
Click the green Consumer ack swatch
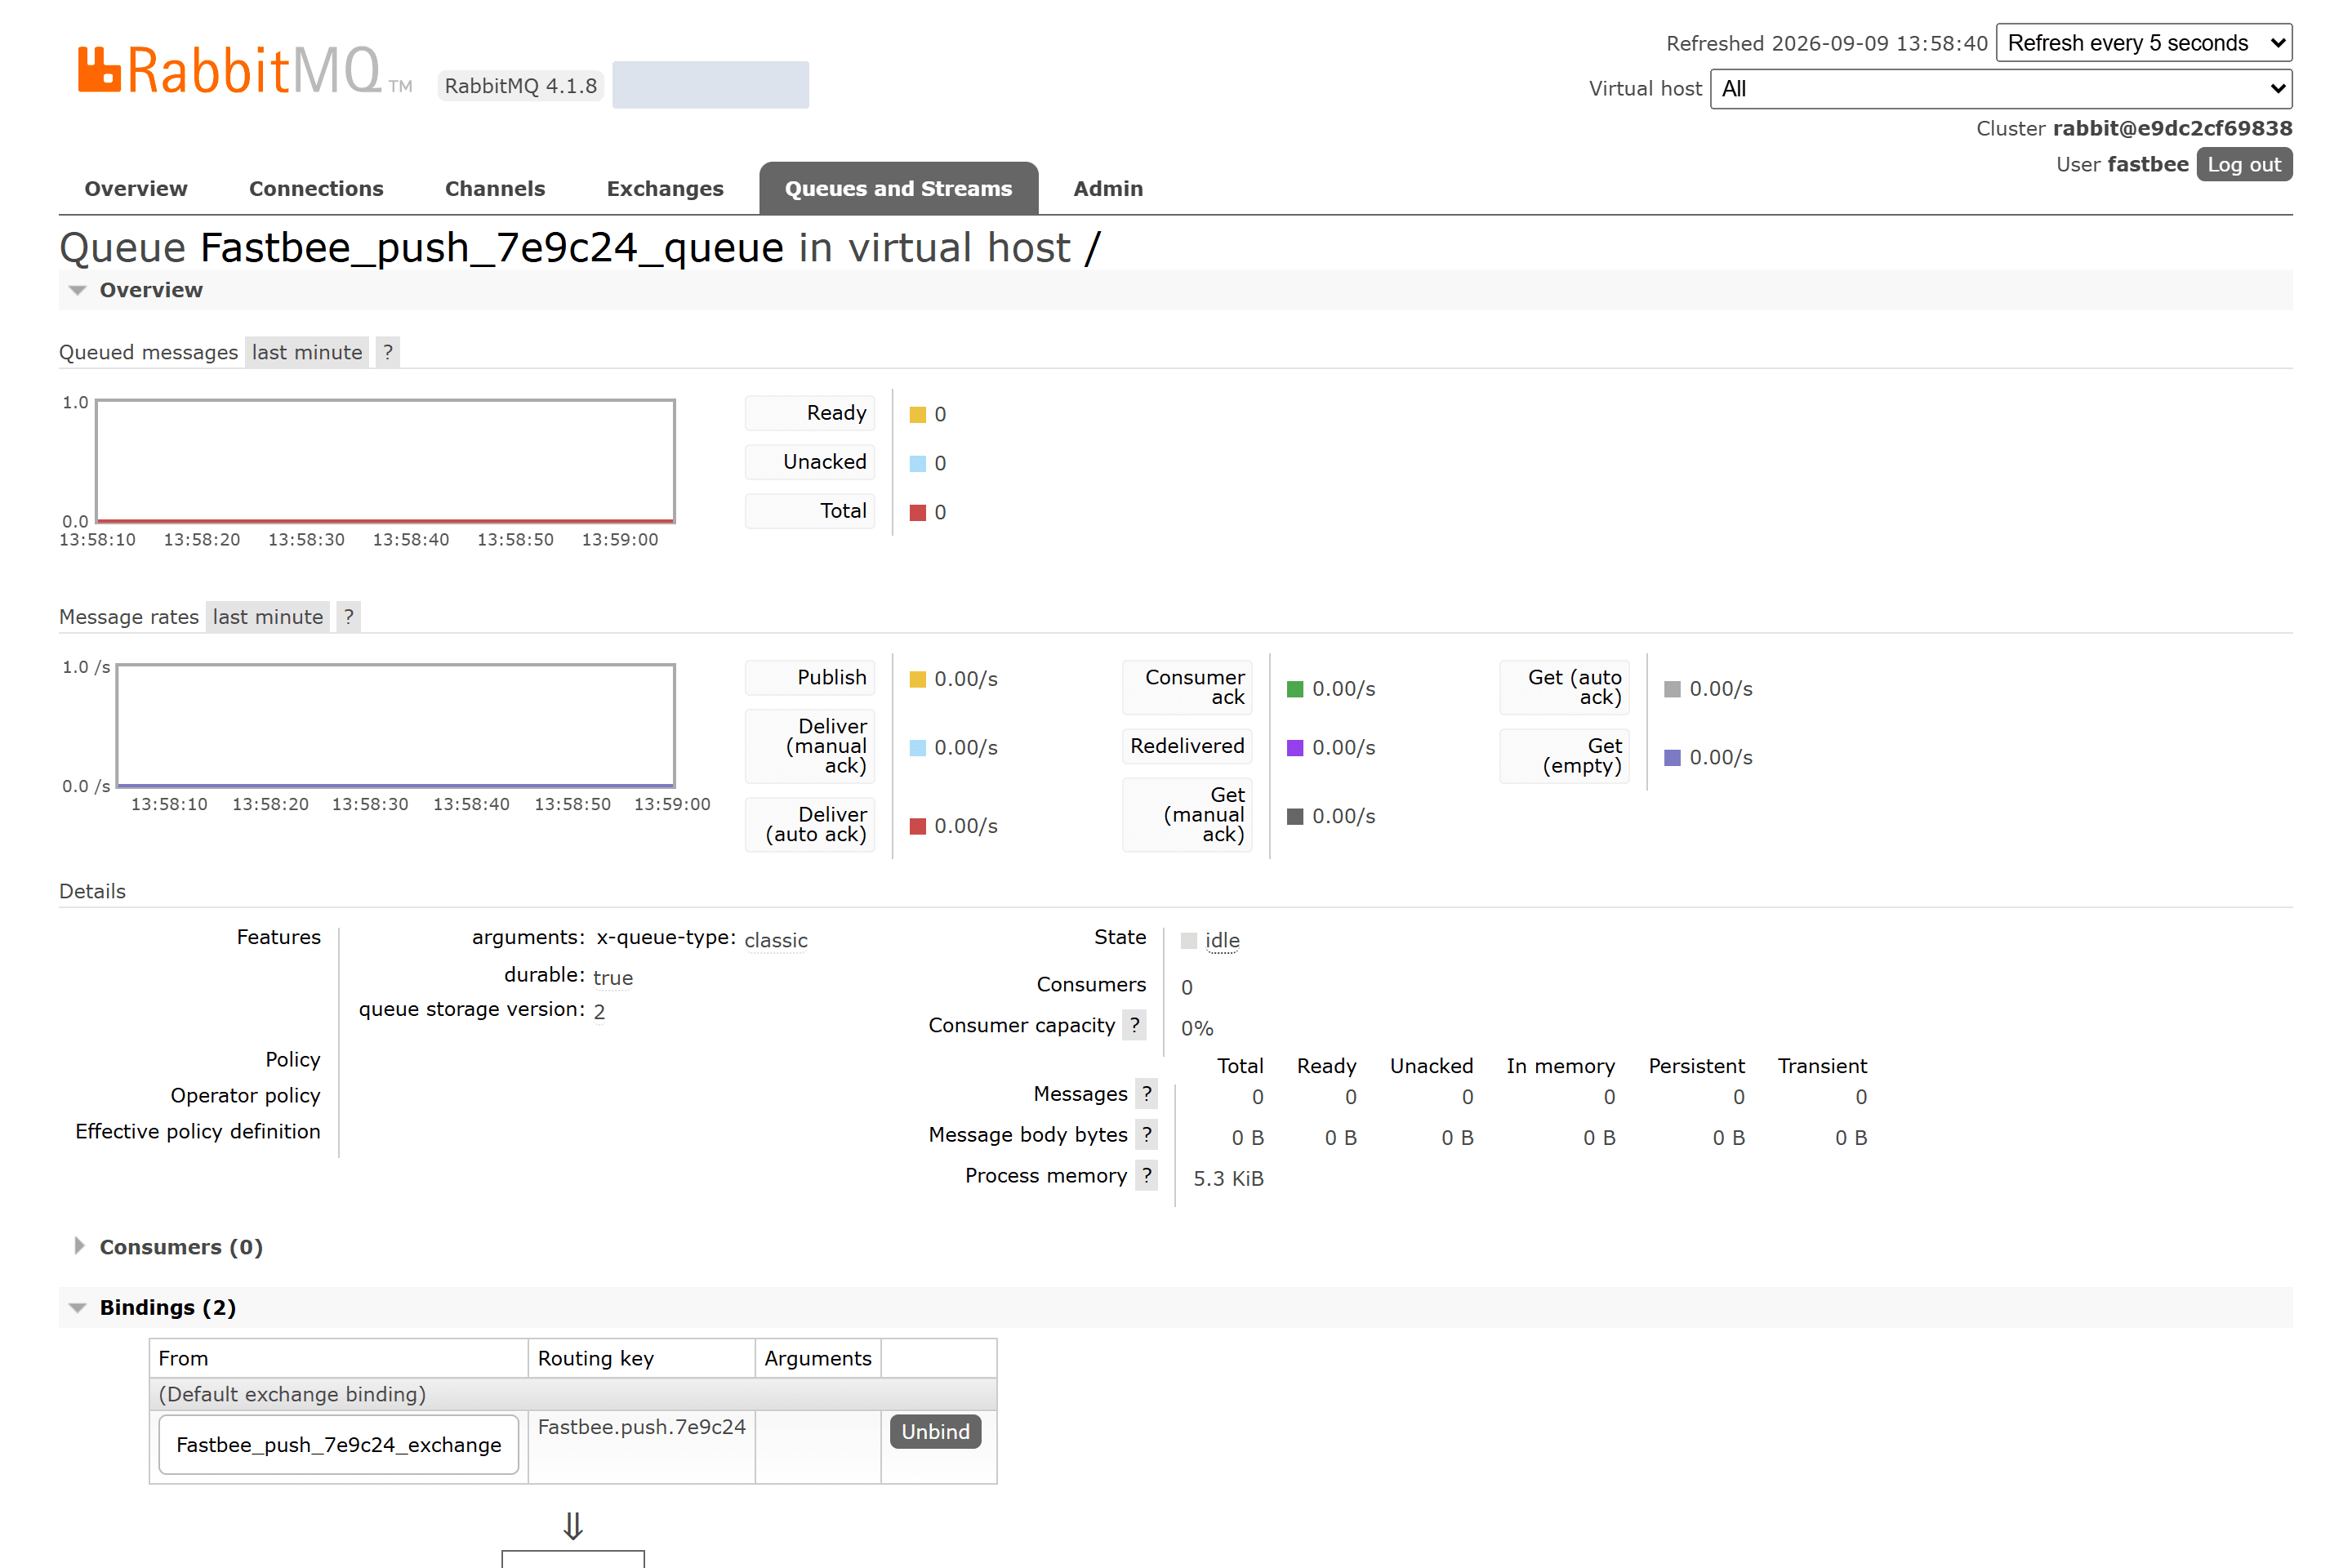pos(1295,689)
